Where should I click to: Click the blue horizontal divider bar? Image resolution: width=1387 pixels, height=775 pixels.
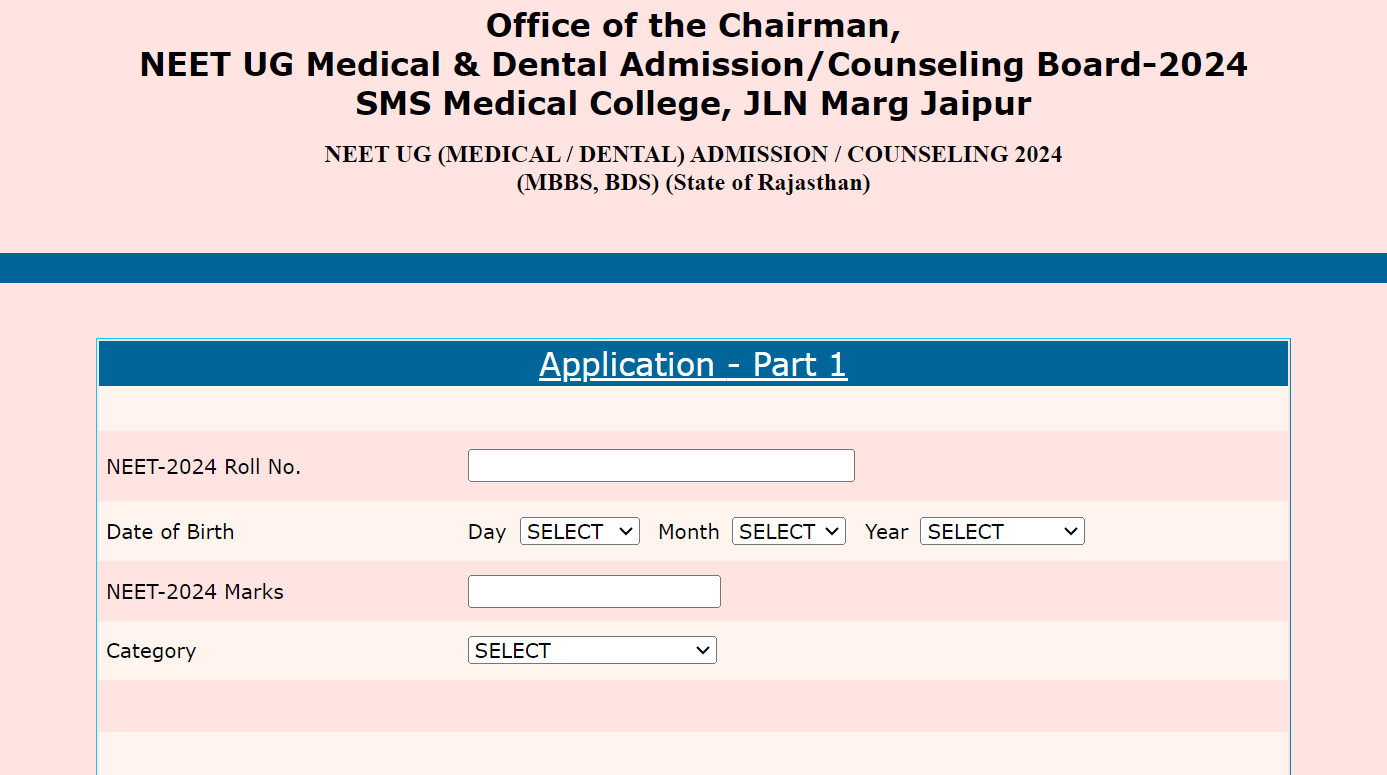pos(693,268)
